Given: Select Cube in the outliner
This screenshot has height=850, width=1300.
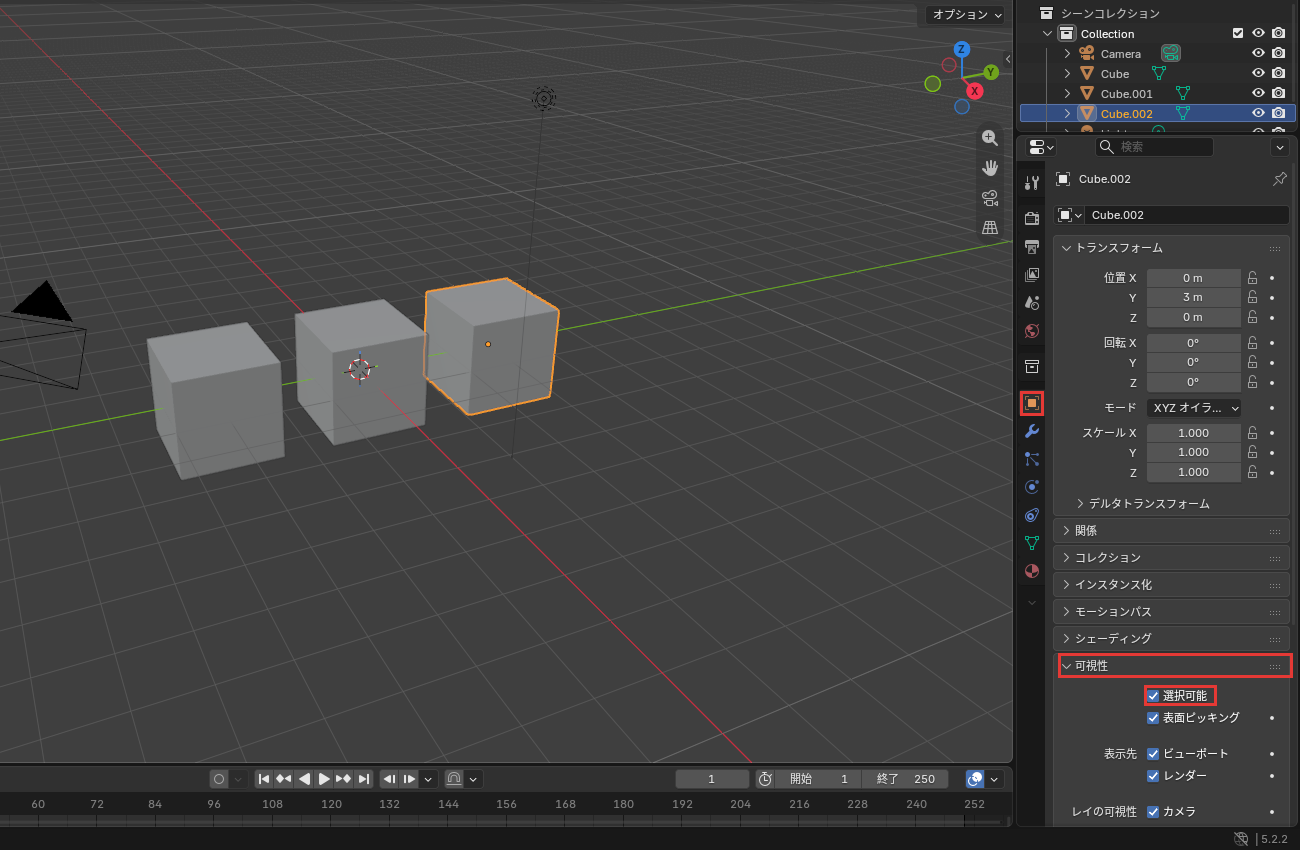Looking at the screenshot, I should click(1115, 74).
